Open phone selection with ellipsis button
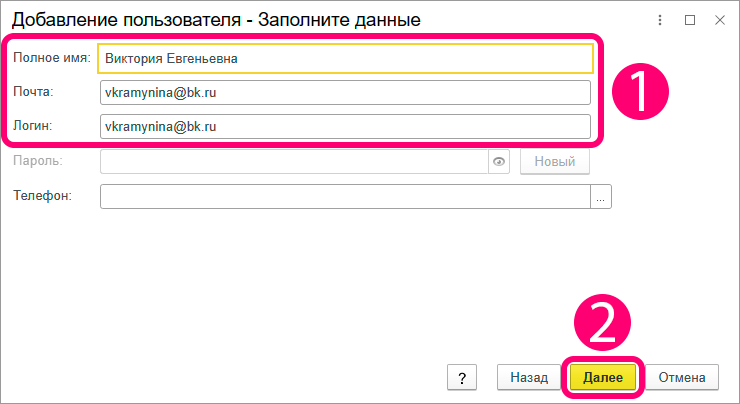740x404 pixels. [x=601, y=196]
